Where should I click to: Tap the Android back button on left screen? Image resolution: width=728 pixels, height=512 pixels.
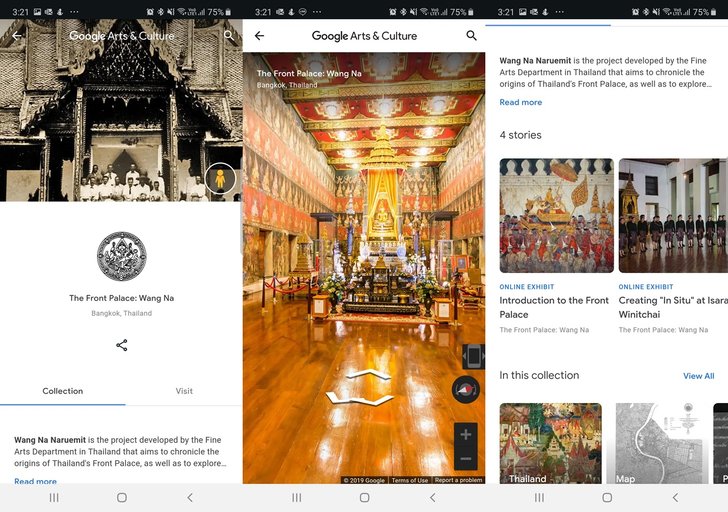point(190,498)
